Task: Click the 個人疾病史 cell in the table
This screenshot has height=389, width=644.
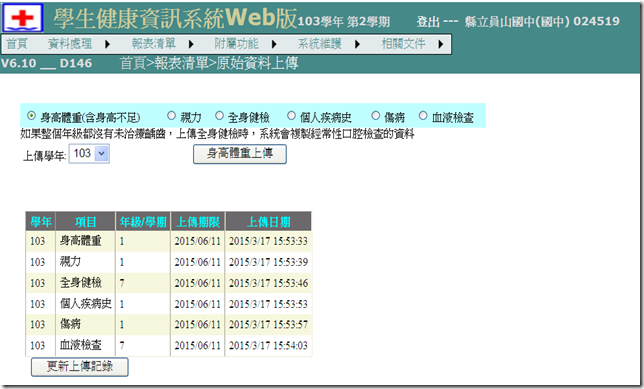Action: (85, 304)
